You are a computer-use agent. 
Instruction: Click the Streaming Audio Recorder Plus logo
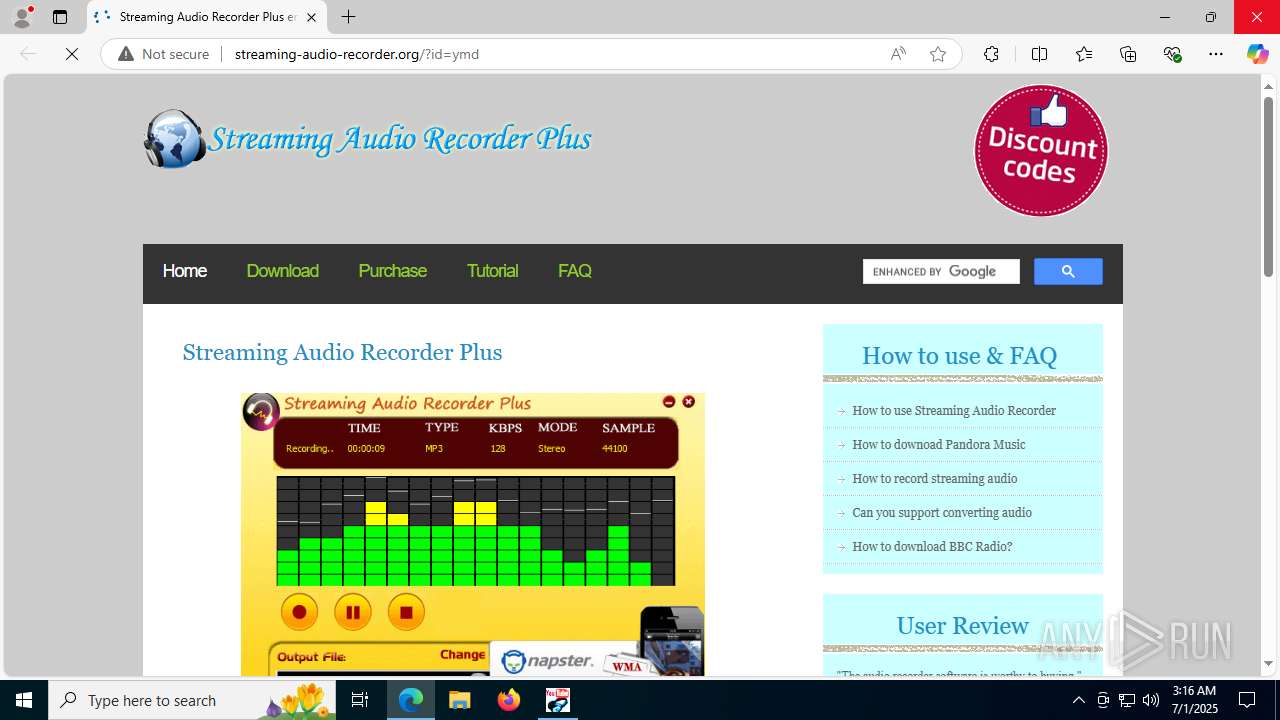click(367, 139)
